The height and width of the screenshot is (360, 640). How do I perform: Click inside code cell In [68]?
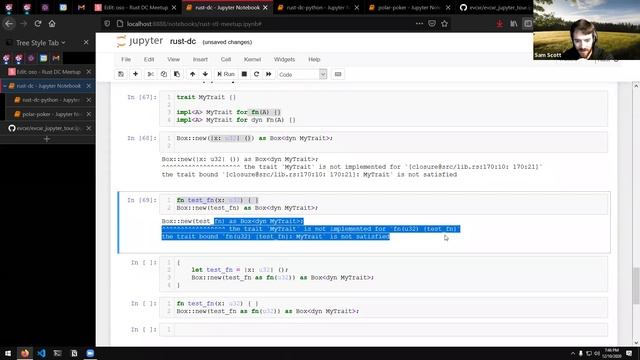[383, 142]
